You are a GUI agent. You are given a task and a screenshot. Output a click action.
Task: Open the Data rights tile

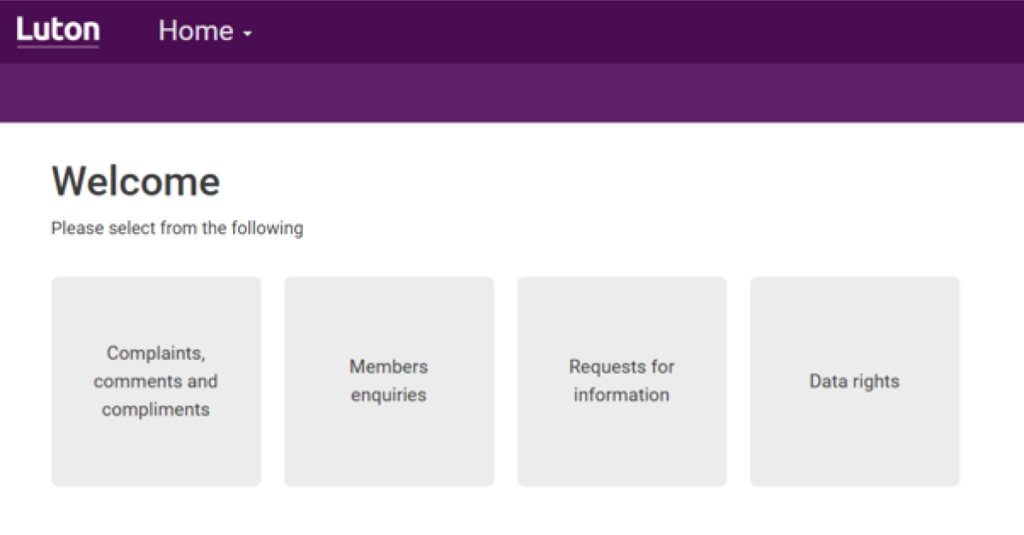click(x=855, y=381)
